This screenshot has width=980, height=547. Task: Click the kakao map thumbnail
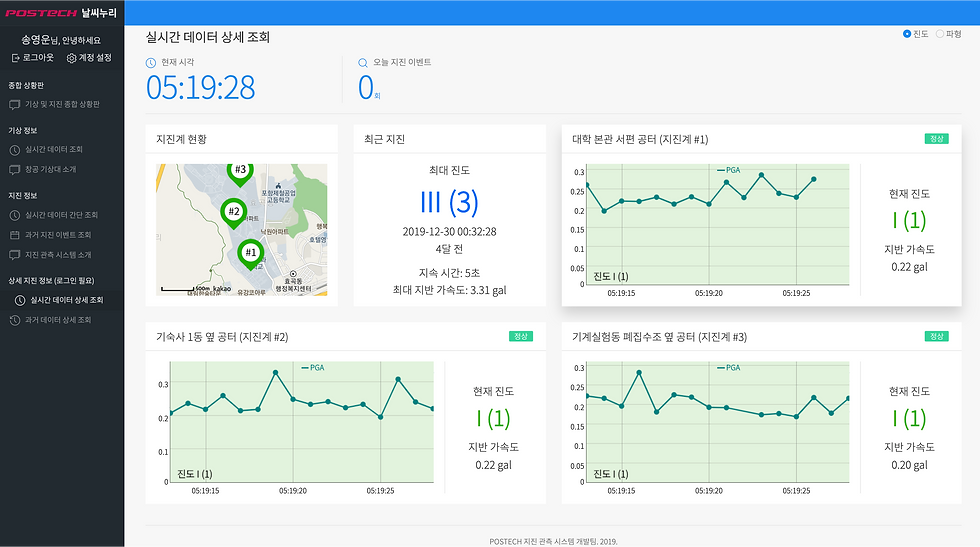coord(241,230)
